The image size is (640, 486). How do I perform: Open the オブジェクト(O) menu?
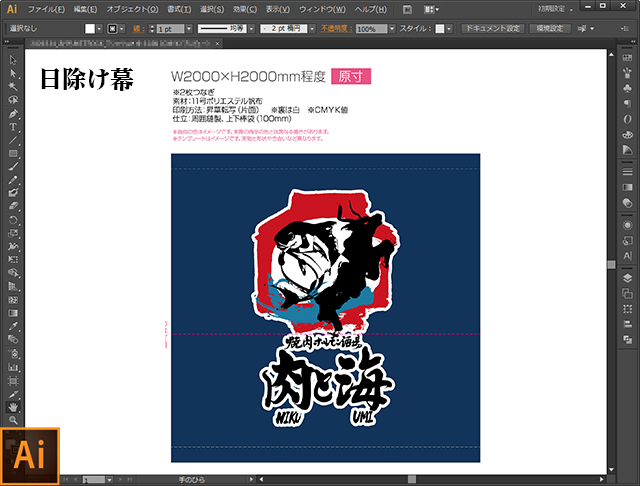pos(132,9)
